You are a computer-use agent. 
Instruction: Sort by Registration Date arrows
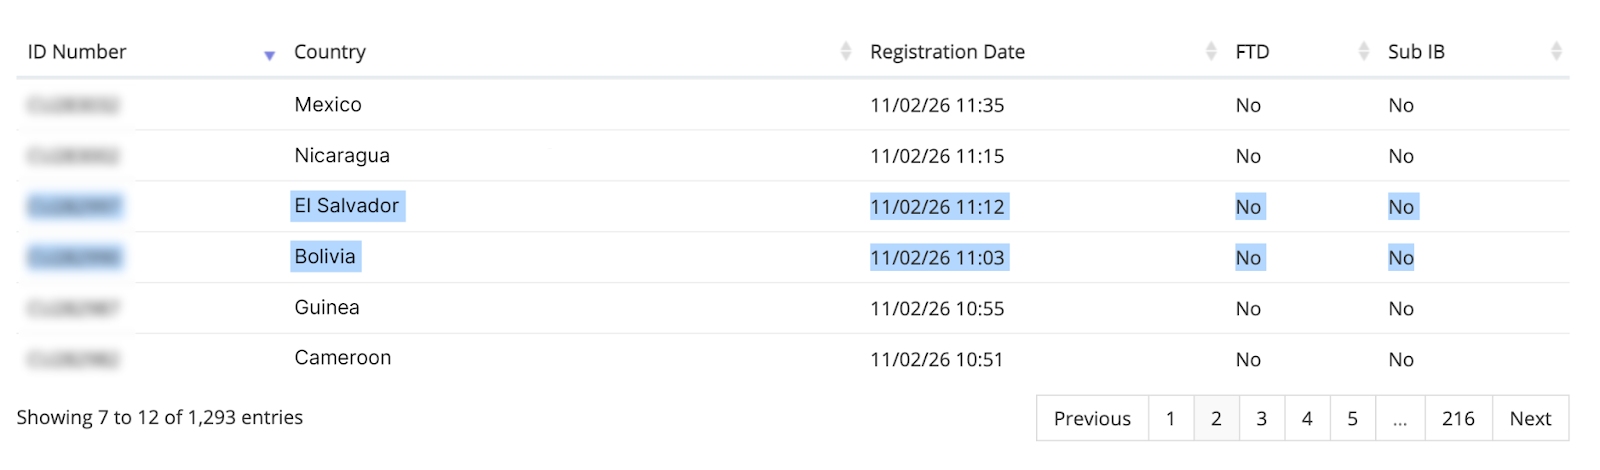click(1211, 51)
